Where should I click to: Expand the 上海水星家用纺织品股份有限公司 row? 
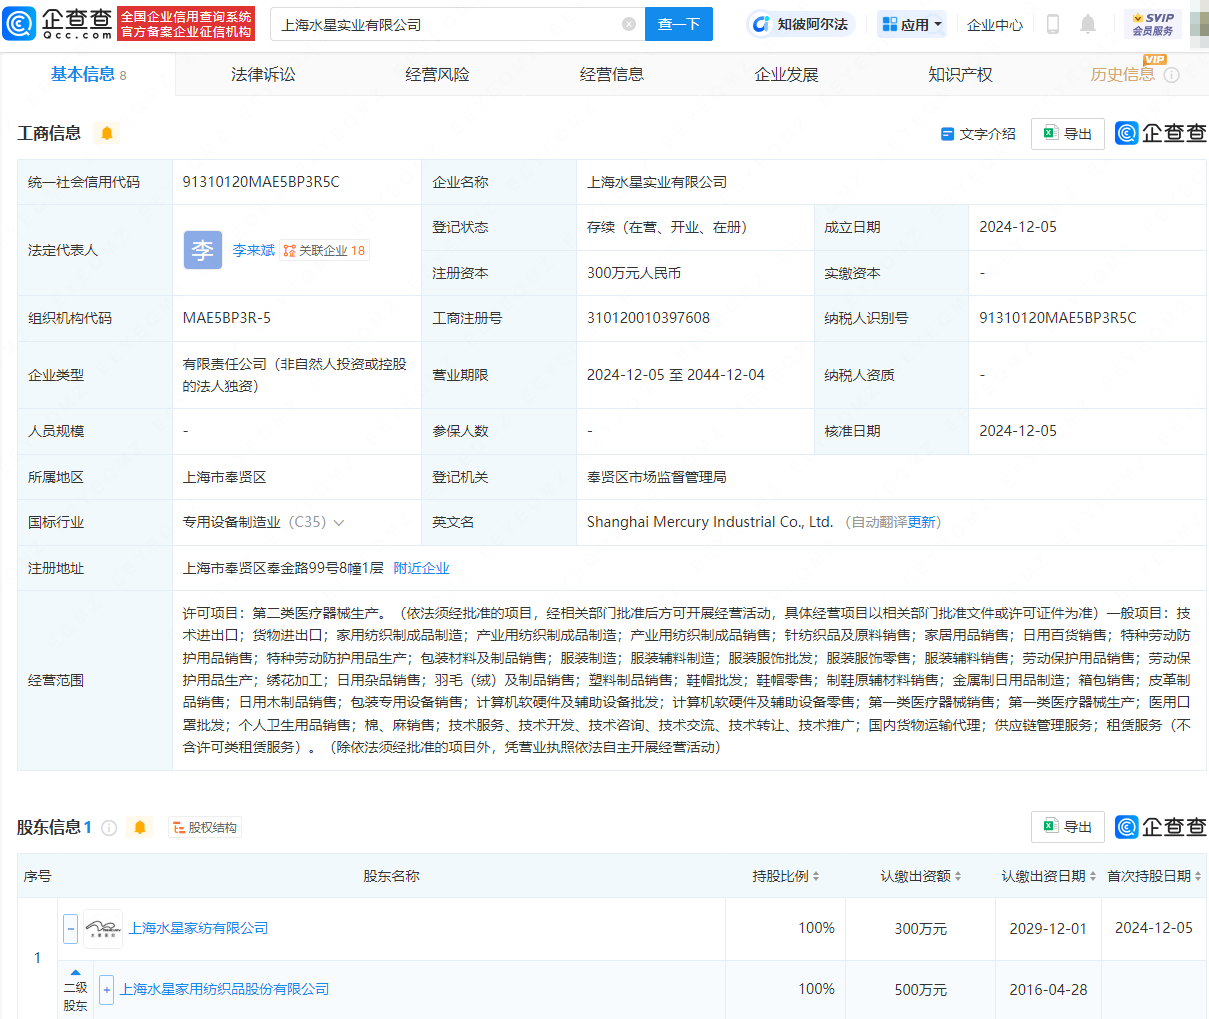pos(106,989)
